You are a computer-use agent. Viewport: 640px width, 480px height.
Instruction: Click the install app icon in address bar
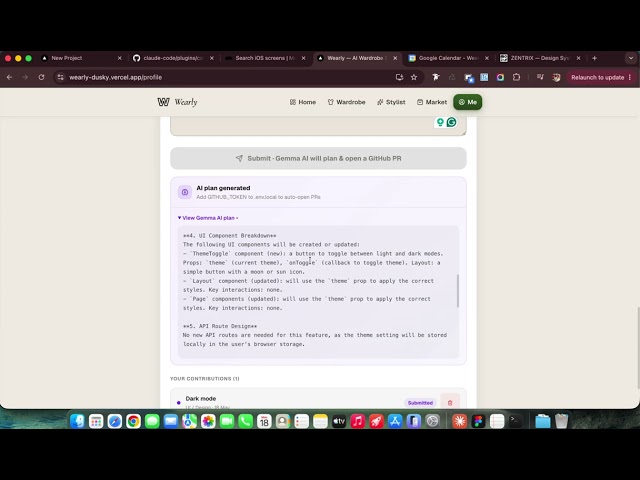pyautogui.click(x=399, y=77)
